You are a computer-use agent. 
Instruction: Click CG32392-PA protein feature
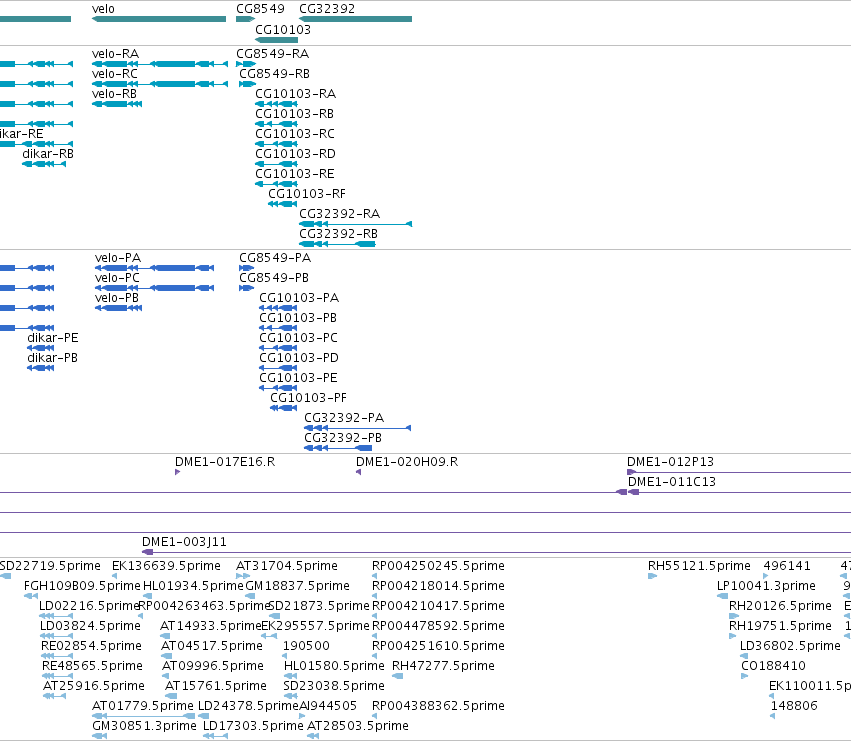tap(358, 428)
